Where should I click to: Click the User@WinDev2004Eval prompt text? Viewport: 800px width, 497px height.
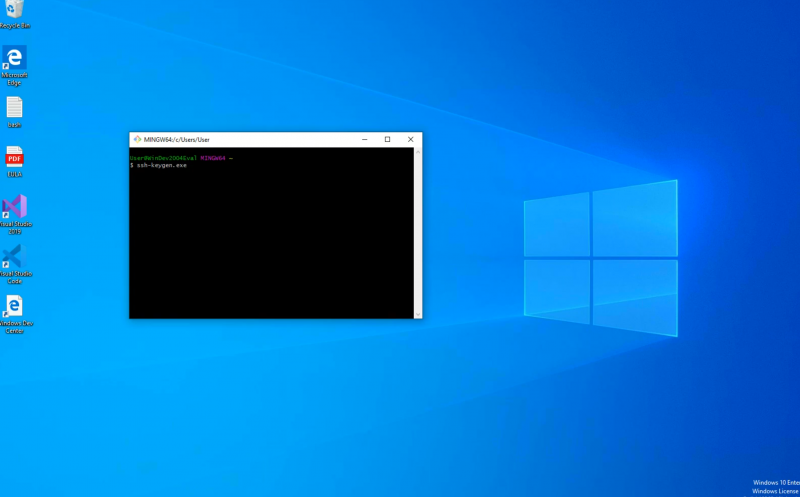(x=163, y=158)
